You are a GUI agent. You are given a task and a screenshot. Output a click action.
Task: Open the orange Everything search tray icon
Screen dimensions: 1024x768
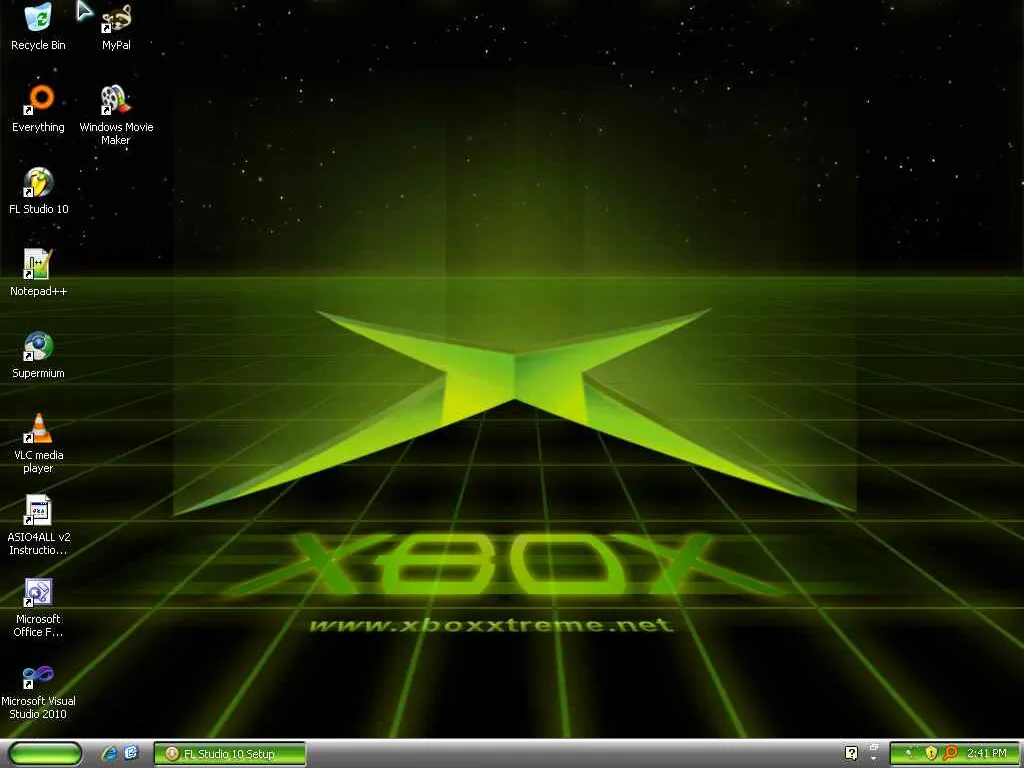pyautogui.click(x=951, y=754)
